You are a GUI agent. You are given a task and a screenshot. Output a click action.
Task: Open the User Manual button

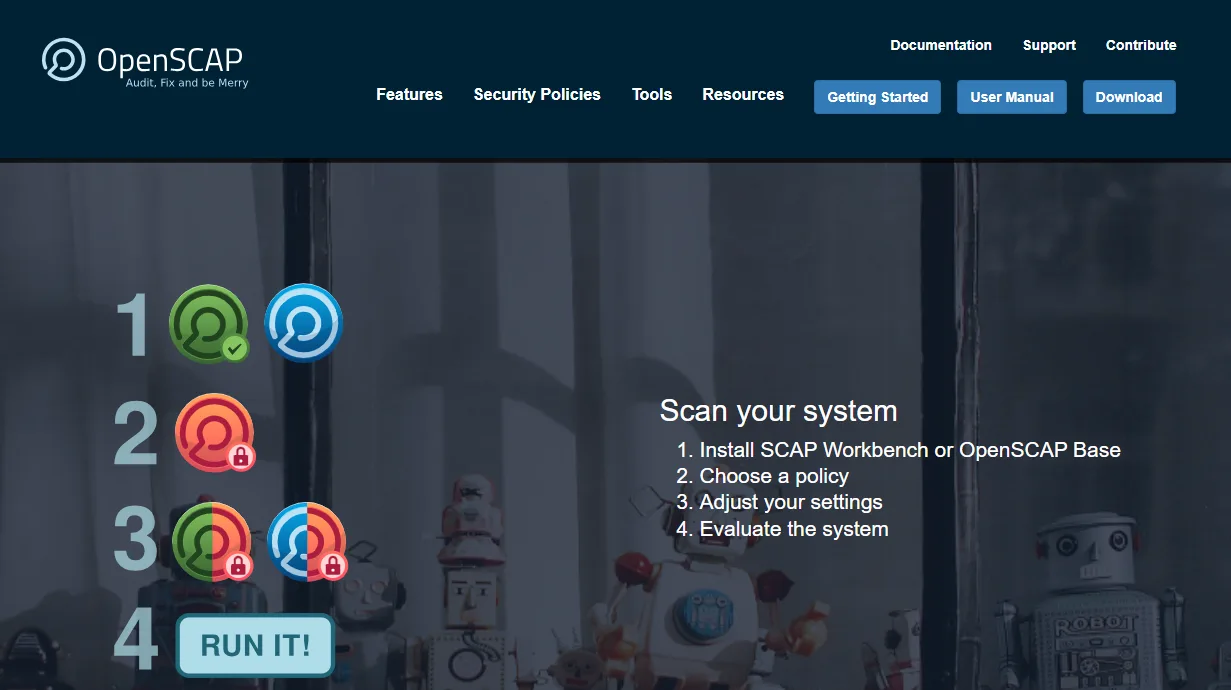[x=1012, y=97]
